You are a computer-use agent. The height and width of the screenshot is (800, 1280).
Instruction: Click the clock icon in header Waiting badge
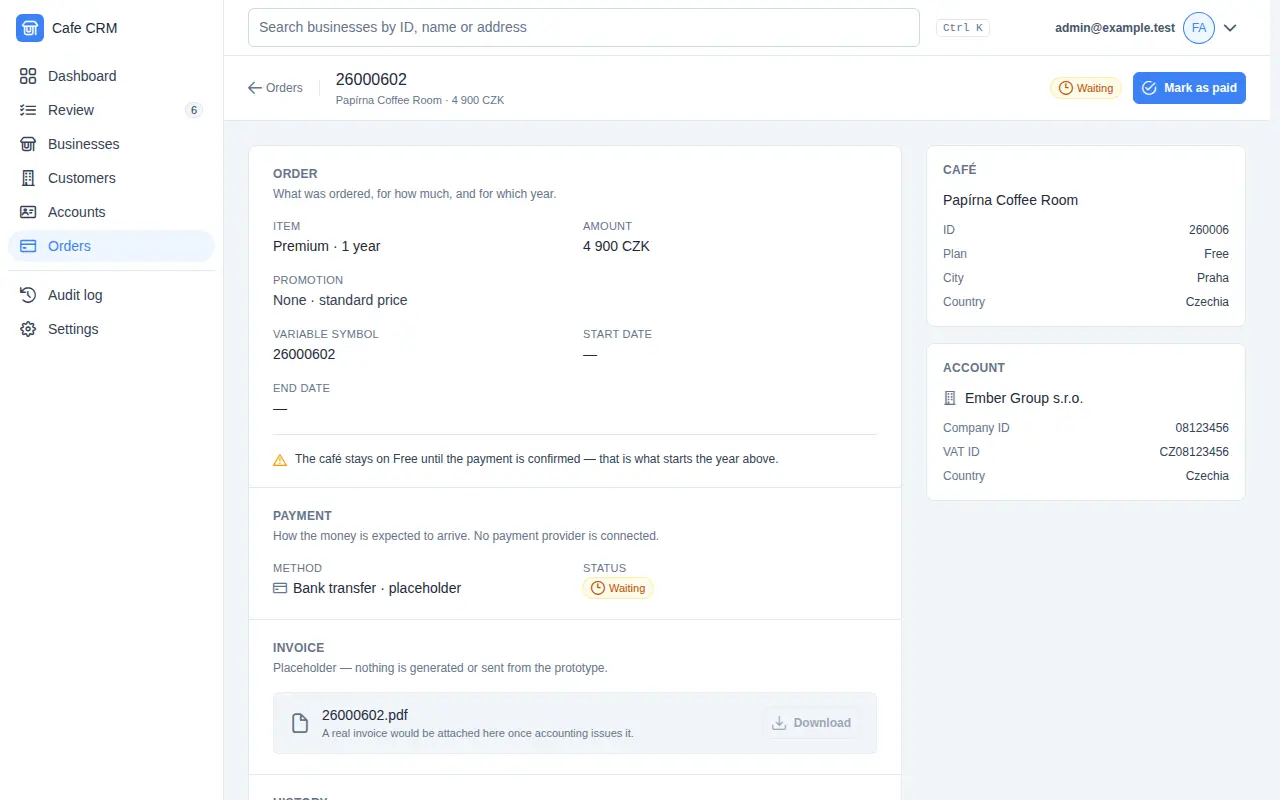point(1066,88)
